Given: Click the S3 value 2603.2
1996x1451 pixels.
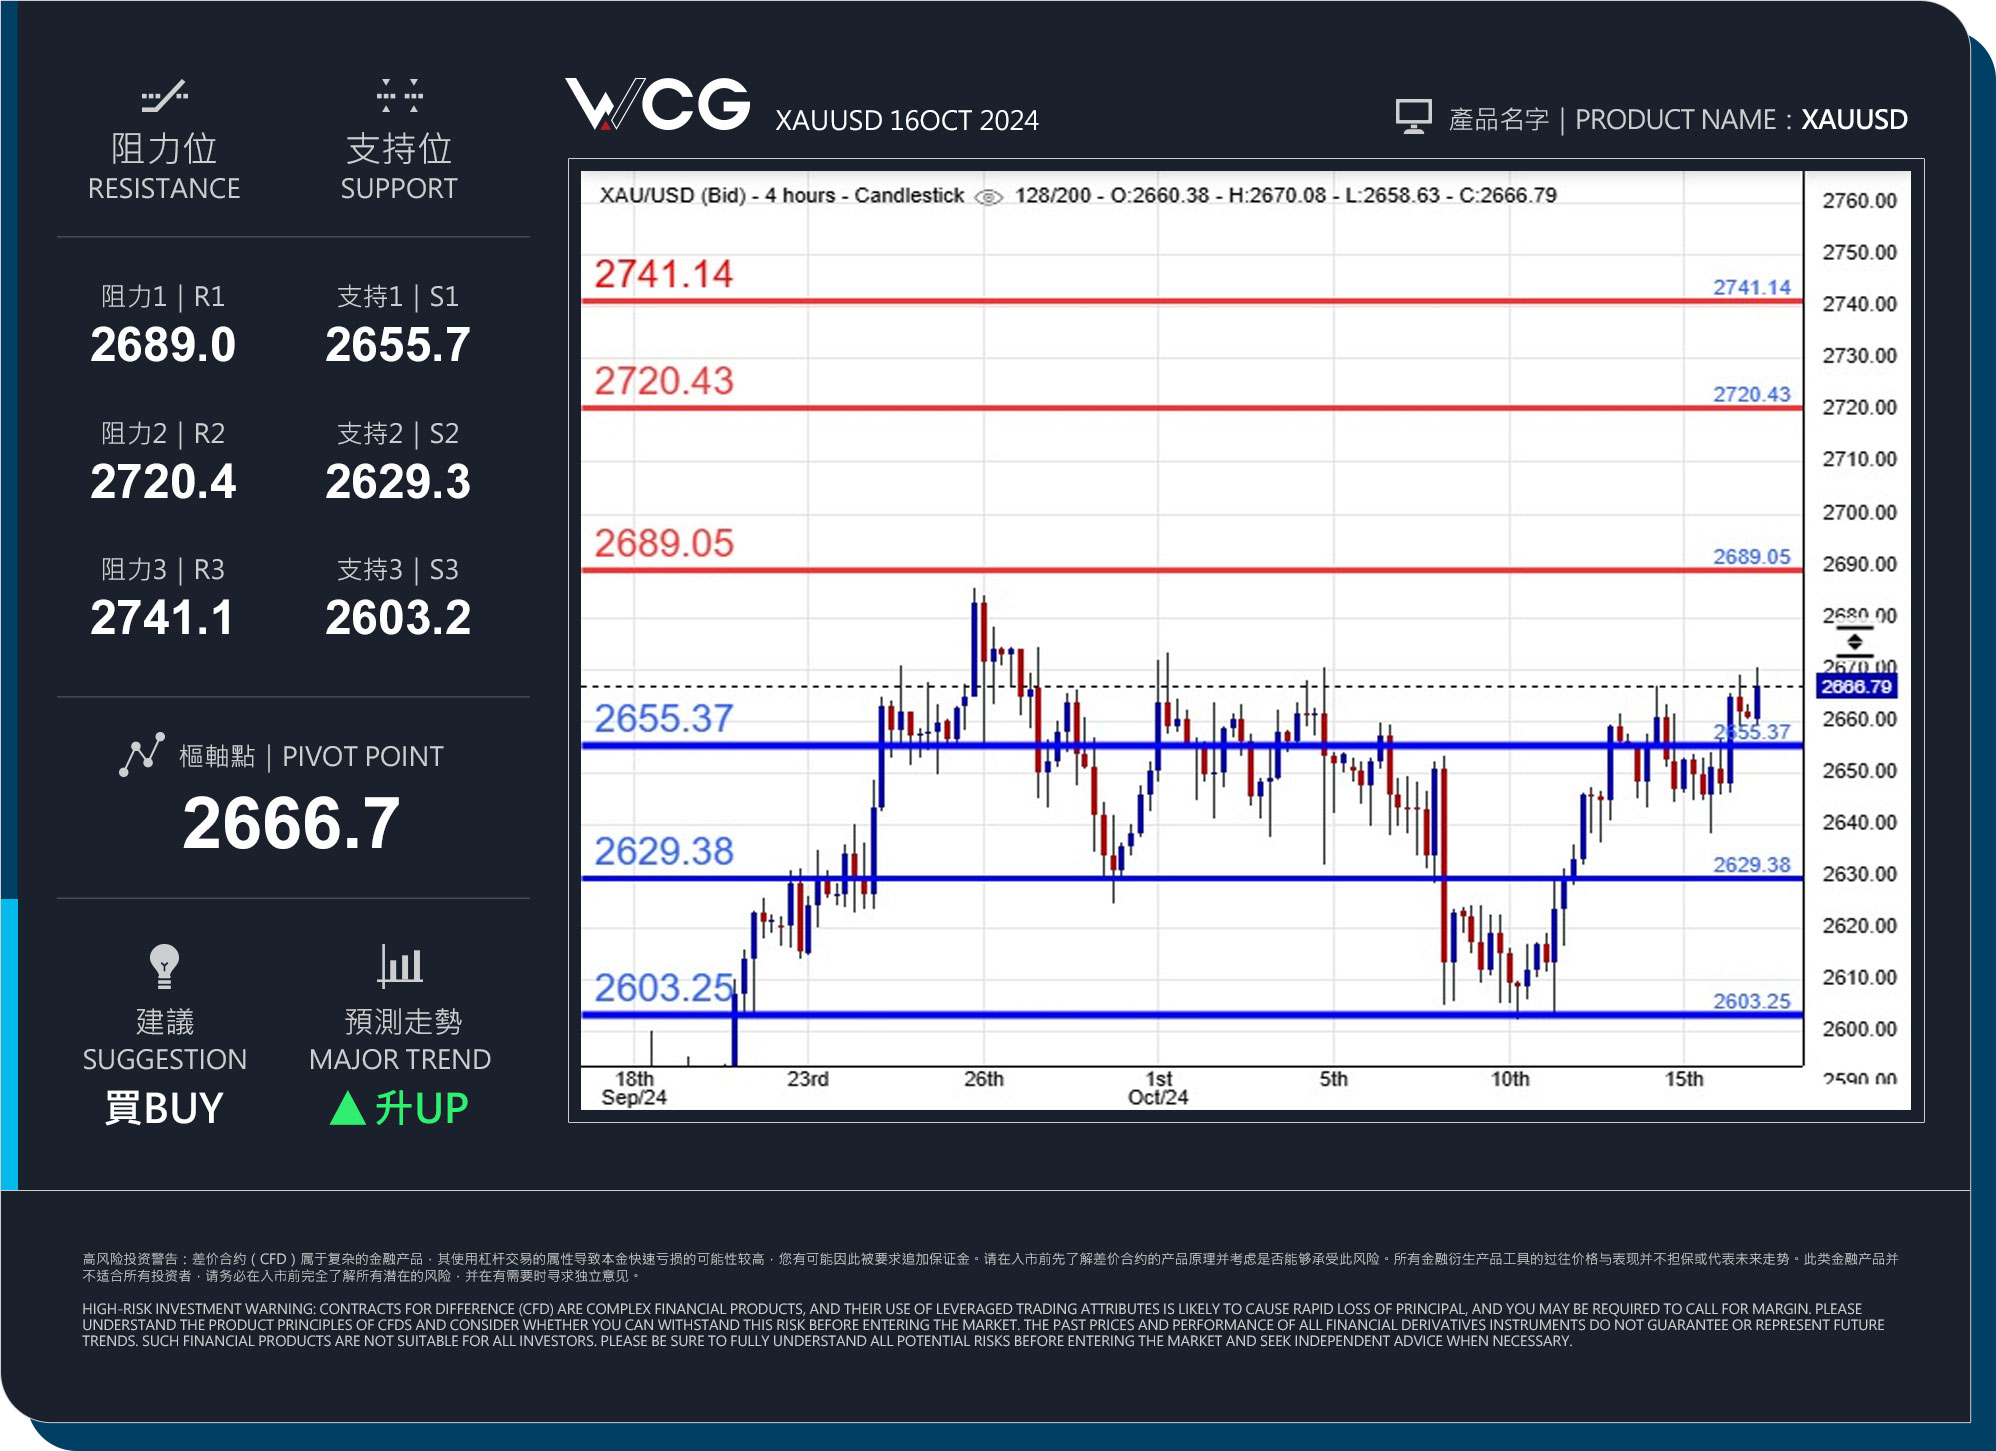Looking at the screenshot, I should pyautogui.click(x=398, y=618).
